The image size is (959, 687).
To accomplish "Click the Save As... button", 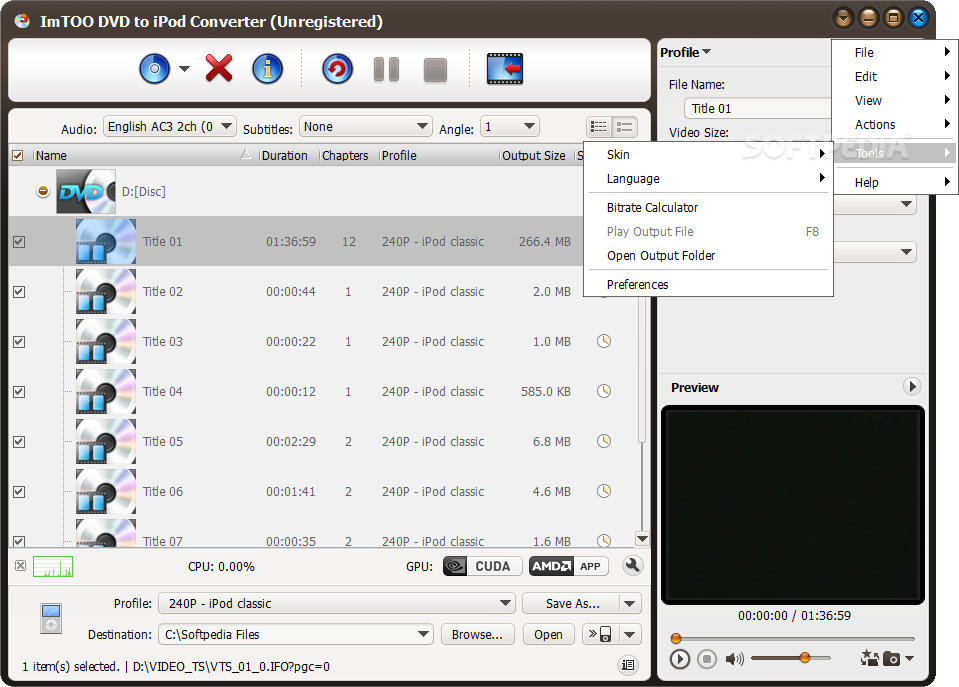I will point(571,603).
